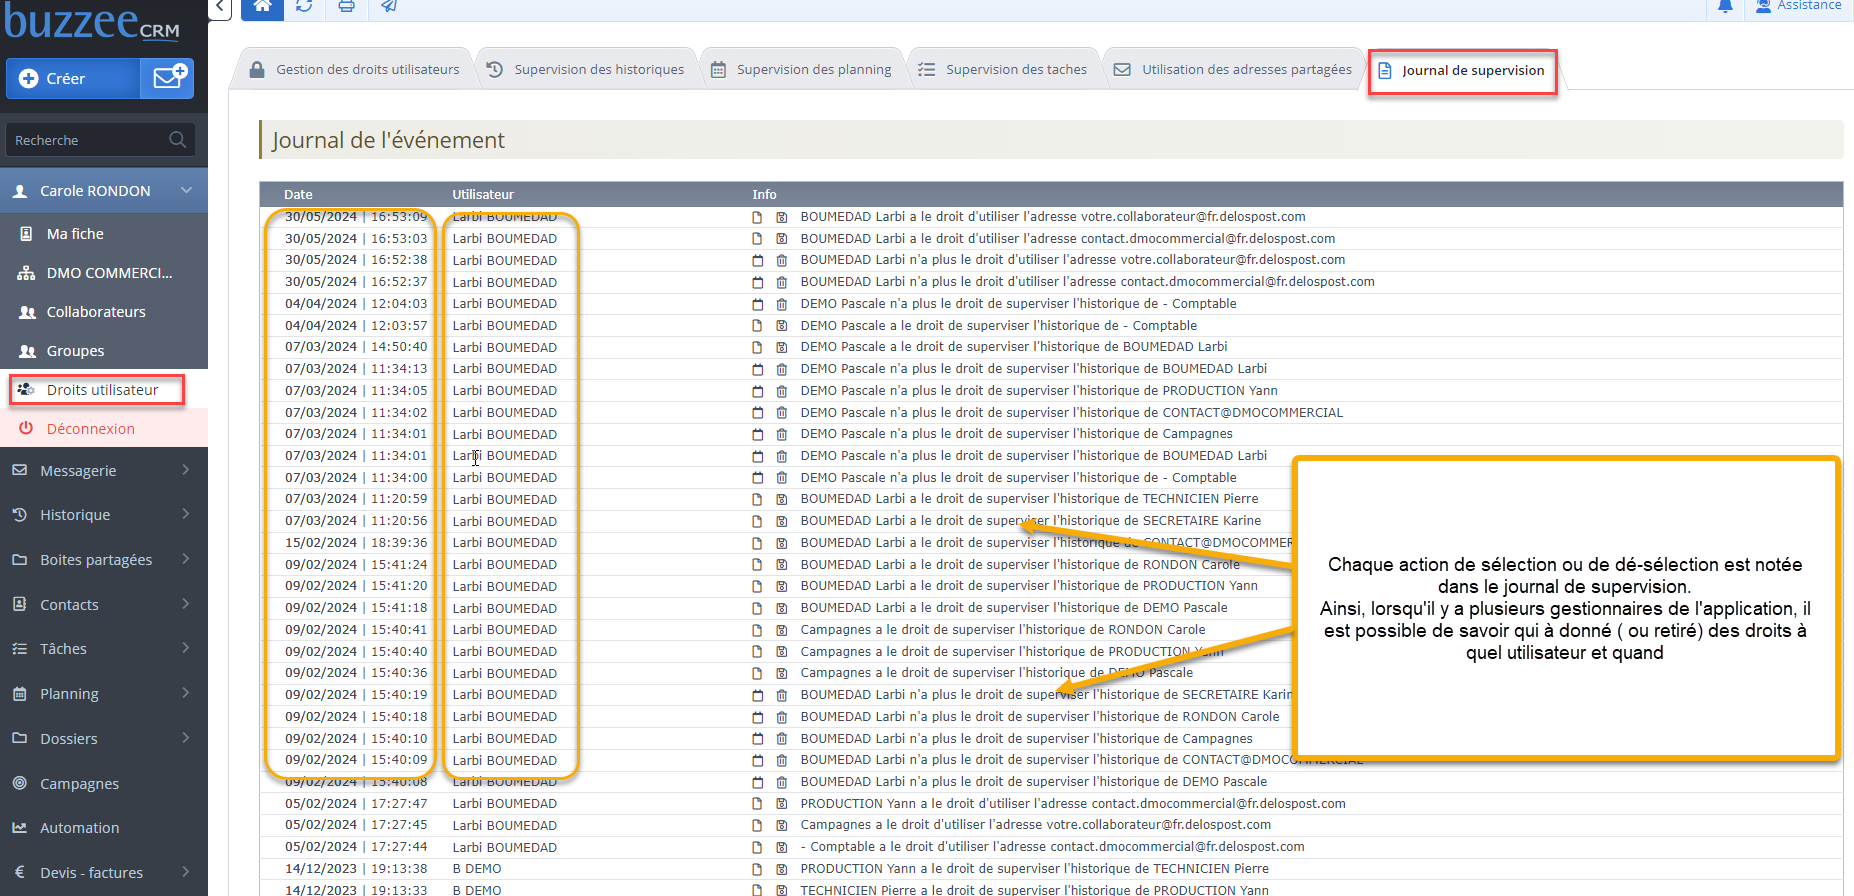Open Droits utilisateur in the sidebar
The width and height of the screenshot is (1854, 896).
[x=102, y=390]
